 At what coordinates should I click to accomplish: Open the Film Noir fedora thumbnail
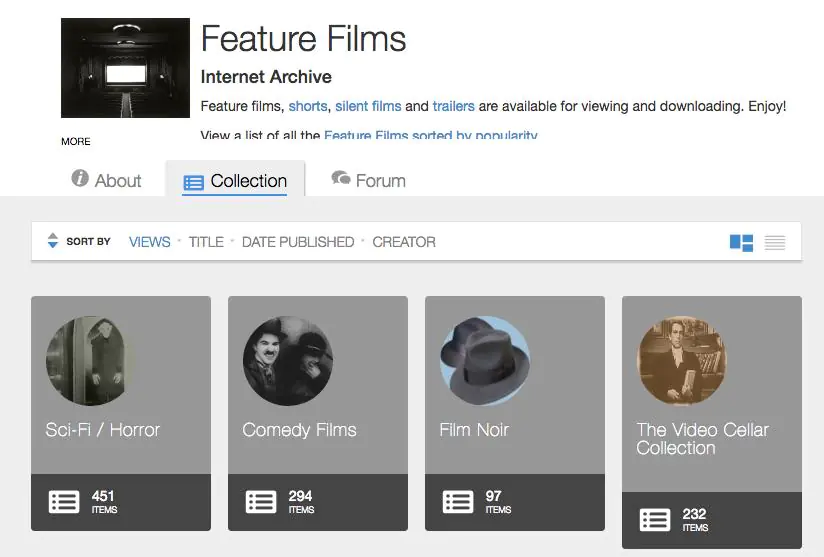(485, 361)
